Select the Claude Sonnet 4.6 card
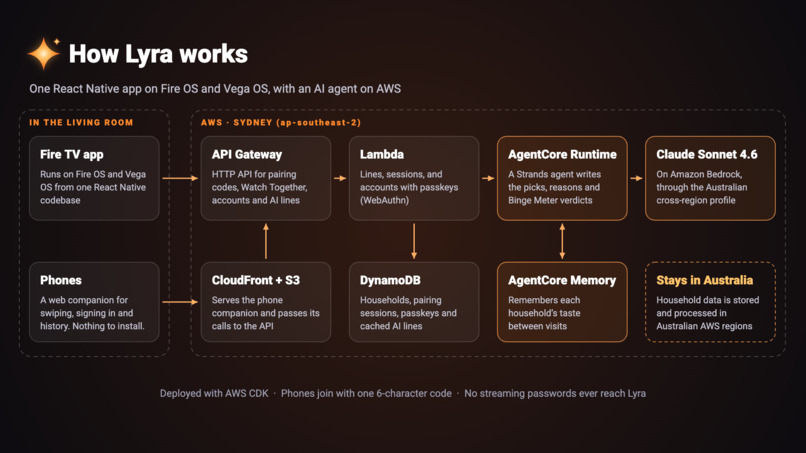Viewport: 806px width, 453px height. pyautogui.click(x=710, y=178)
